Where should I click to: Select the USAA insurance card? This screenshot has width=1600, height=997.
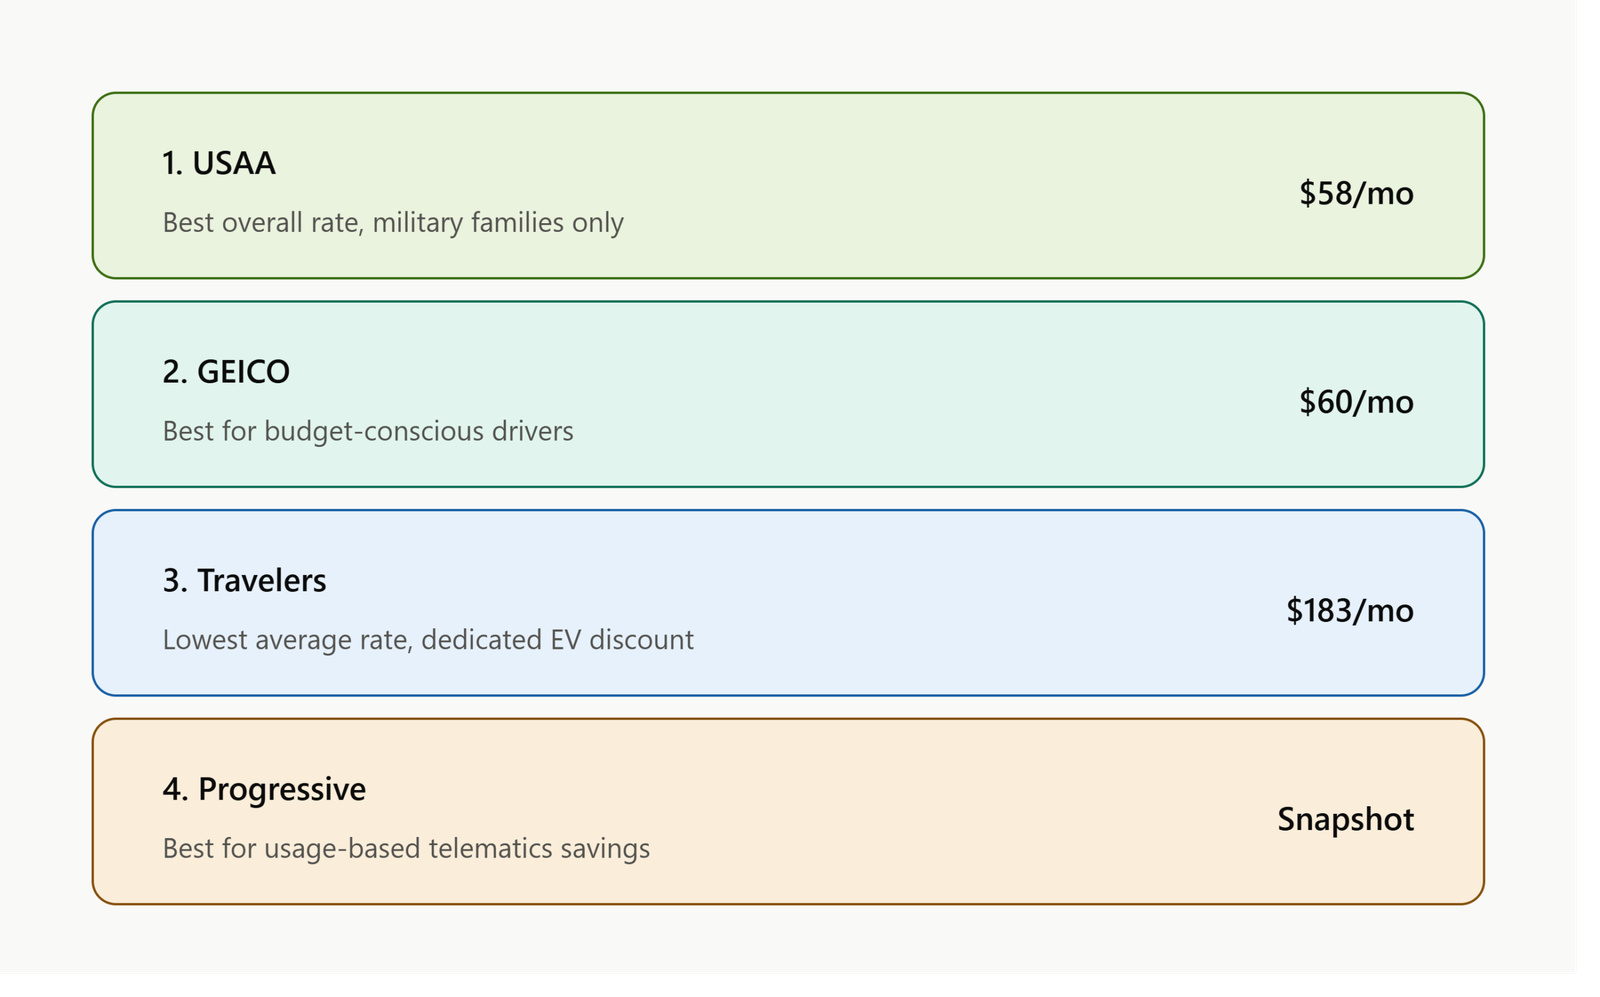tap(788, 186)
